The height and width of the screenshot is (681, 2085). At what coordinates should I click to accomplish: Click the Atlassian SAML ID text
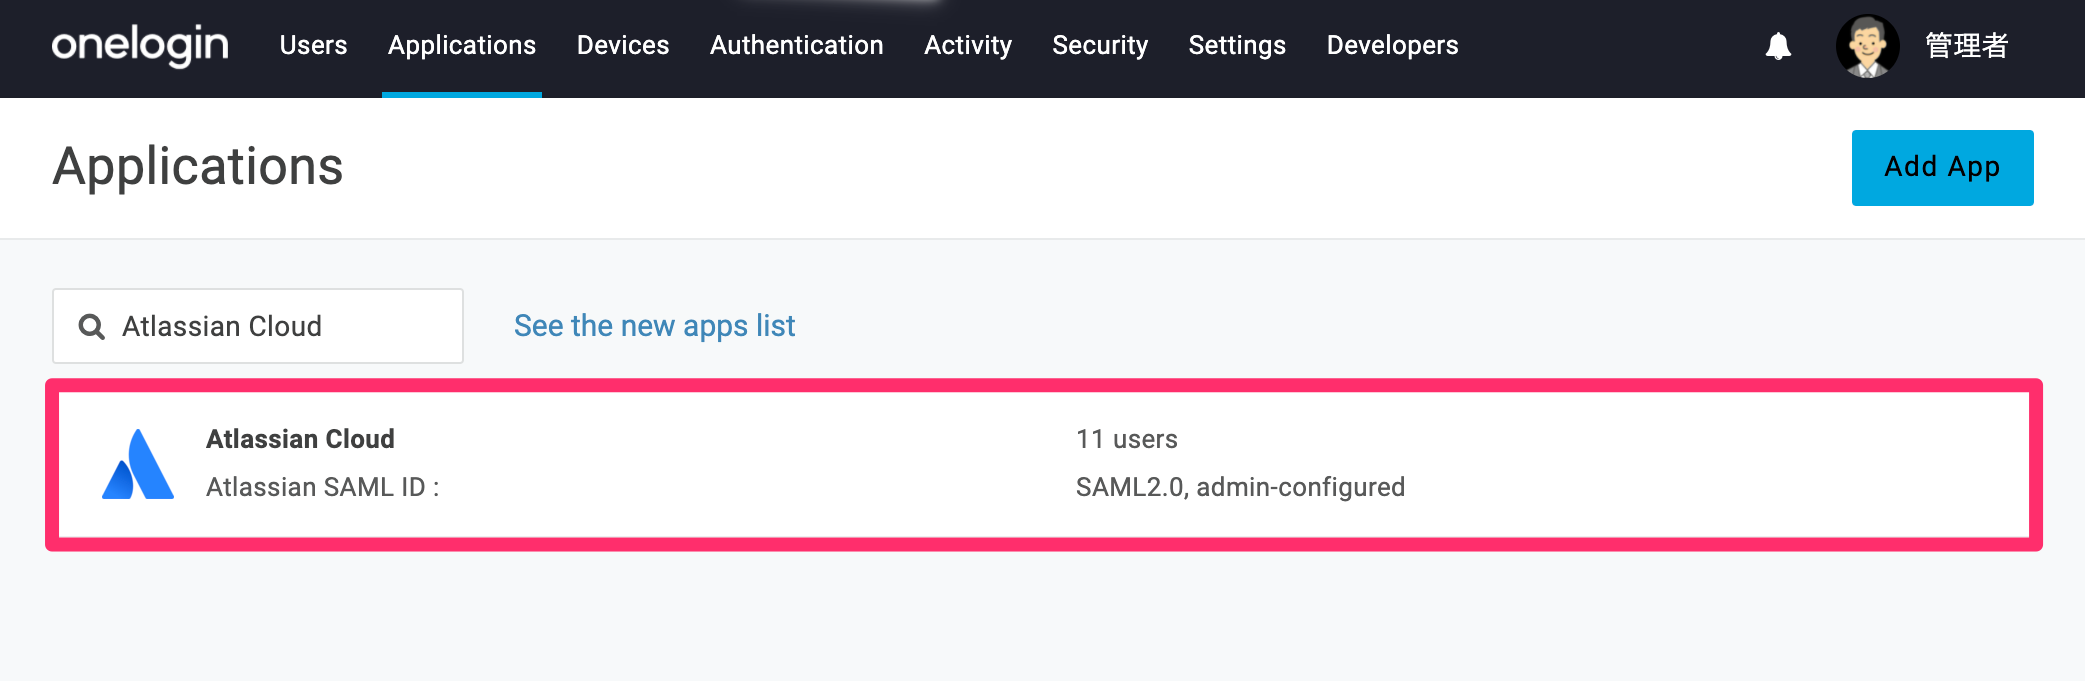(322, 487)
